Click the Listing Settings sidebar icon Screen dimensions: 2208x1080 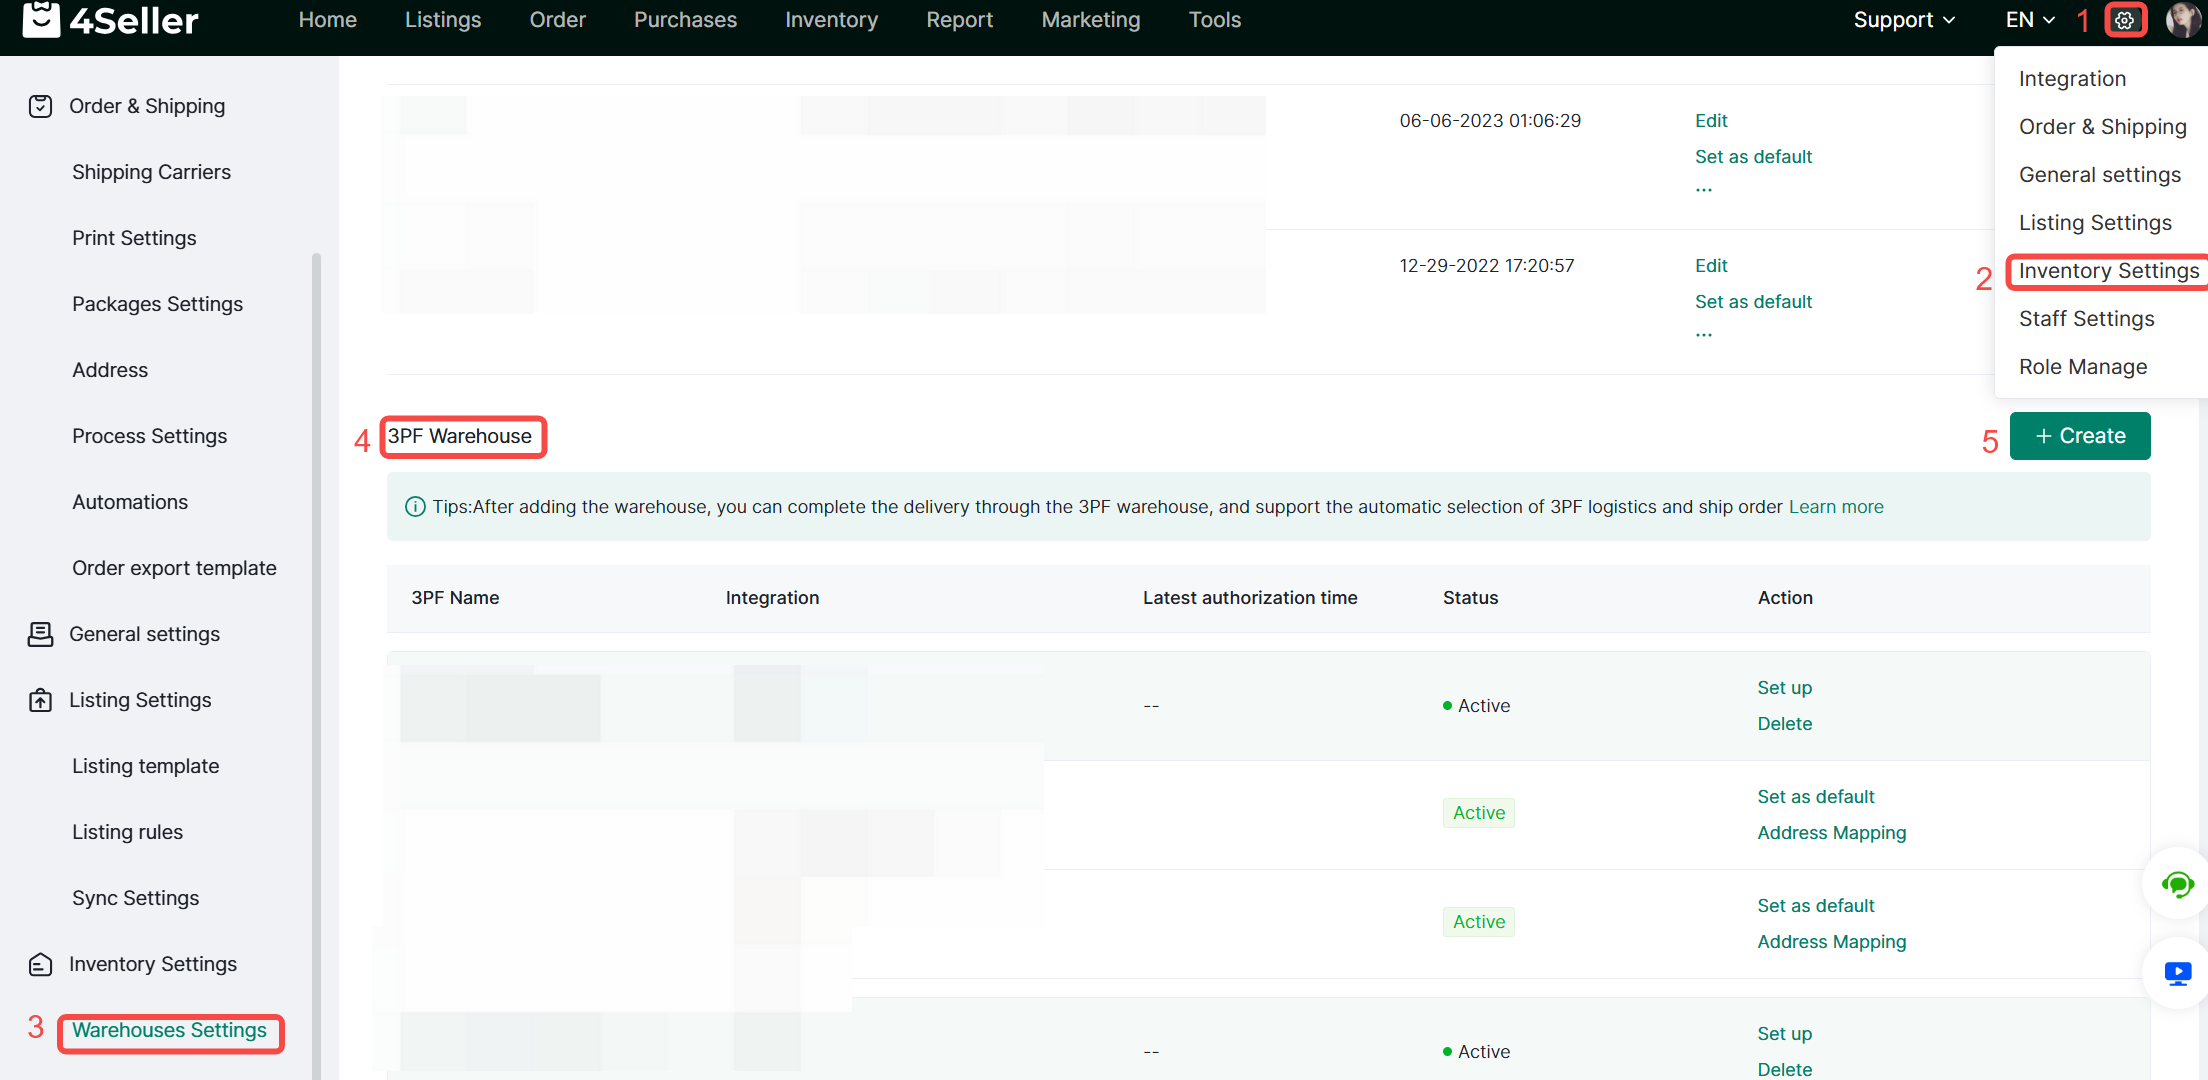click(x=40, y=700)
